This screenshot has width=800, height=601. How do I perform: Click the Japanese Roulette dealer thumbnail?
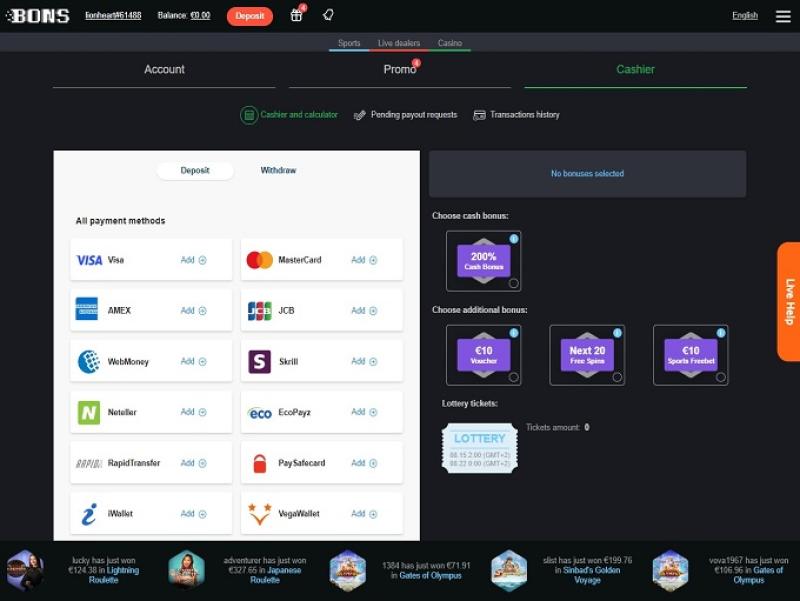pyautogui.click(x=186, y=570)
